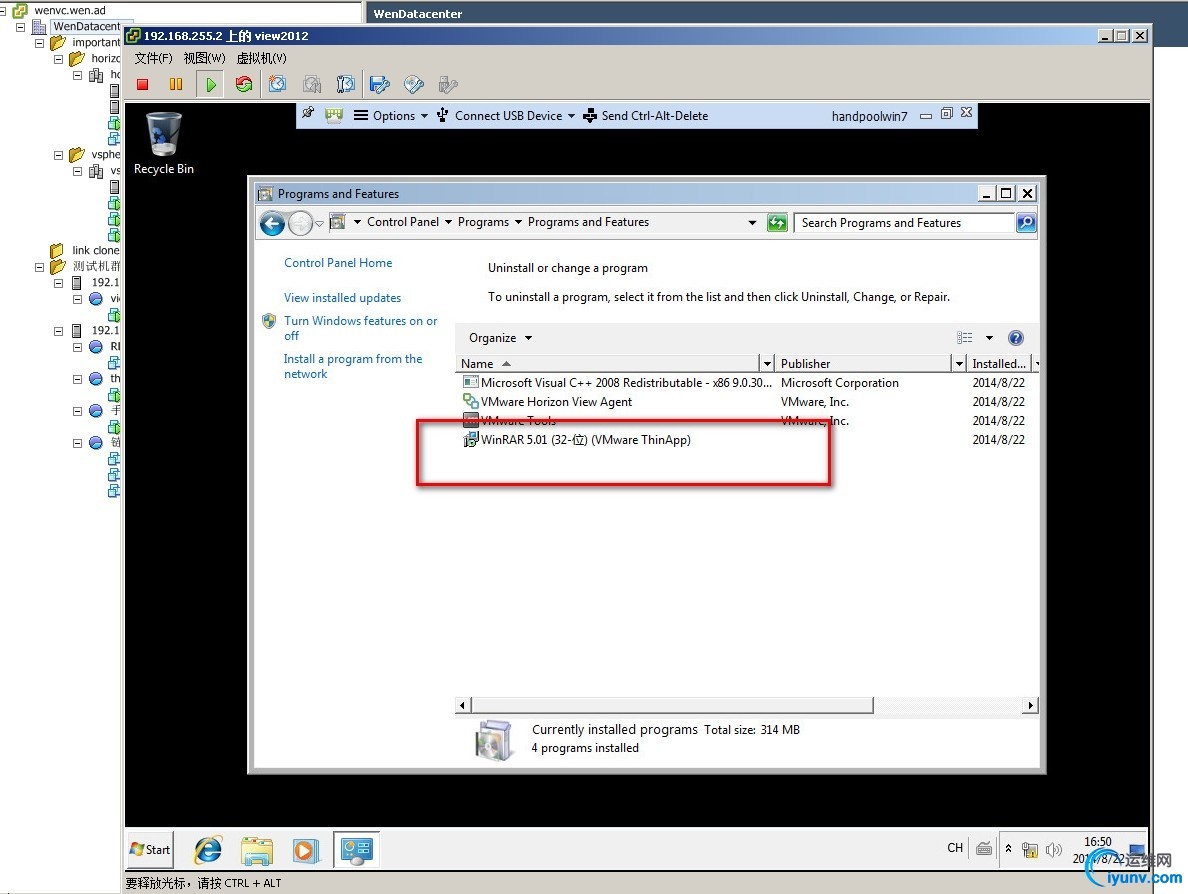1188x894 pixels.
Task: Click the Take Snapshot toolbar icon
Action: (x=278, y=84)
